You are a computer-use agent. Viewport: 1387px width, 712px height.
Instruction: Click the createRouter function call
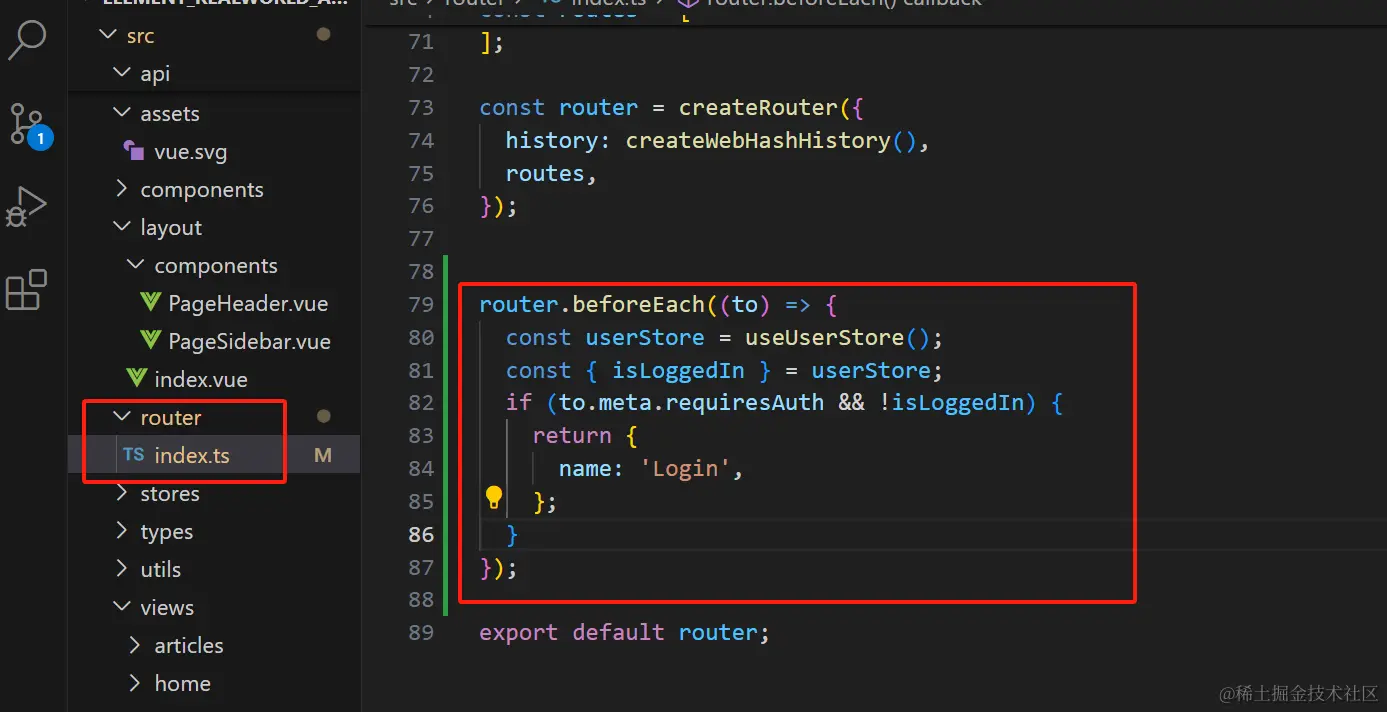(x=758, y=107)
